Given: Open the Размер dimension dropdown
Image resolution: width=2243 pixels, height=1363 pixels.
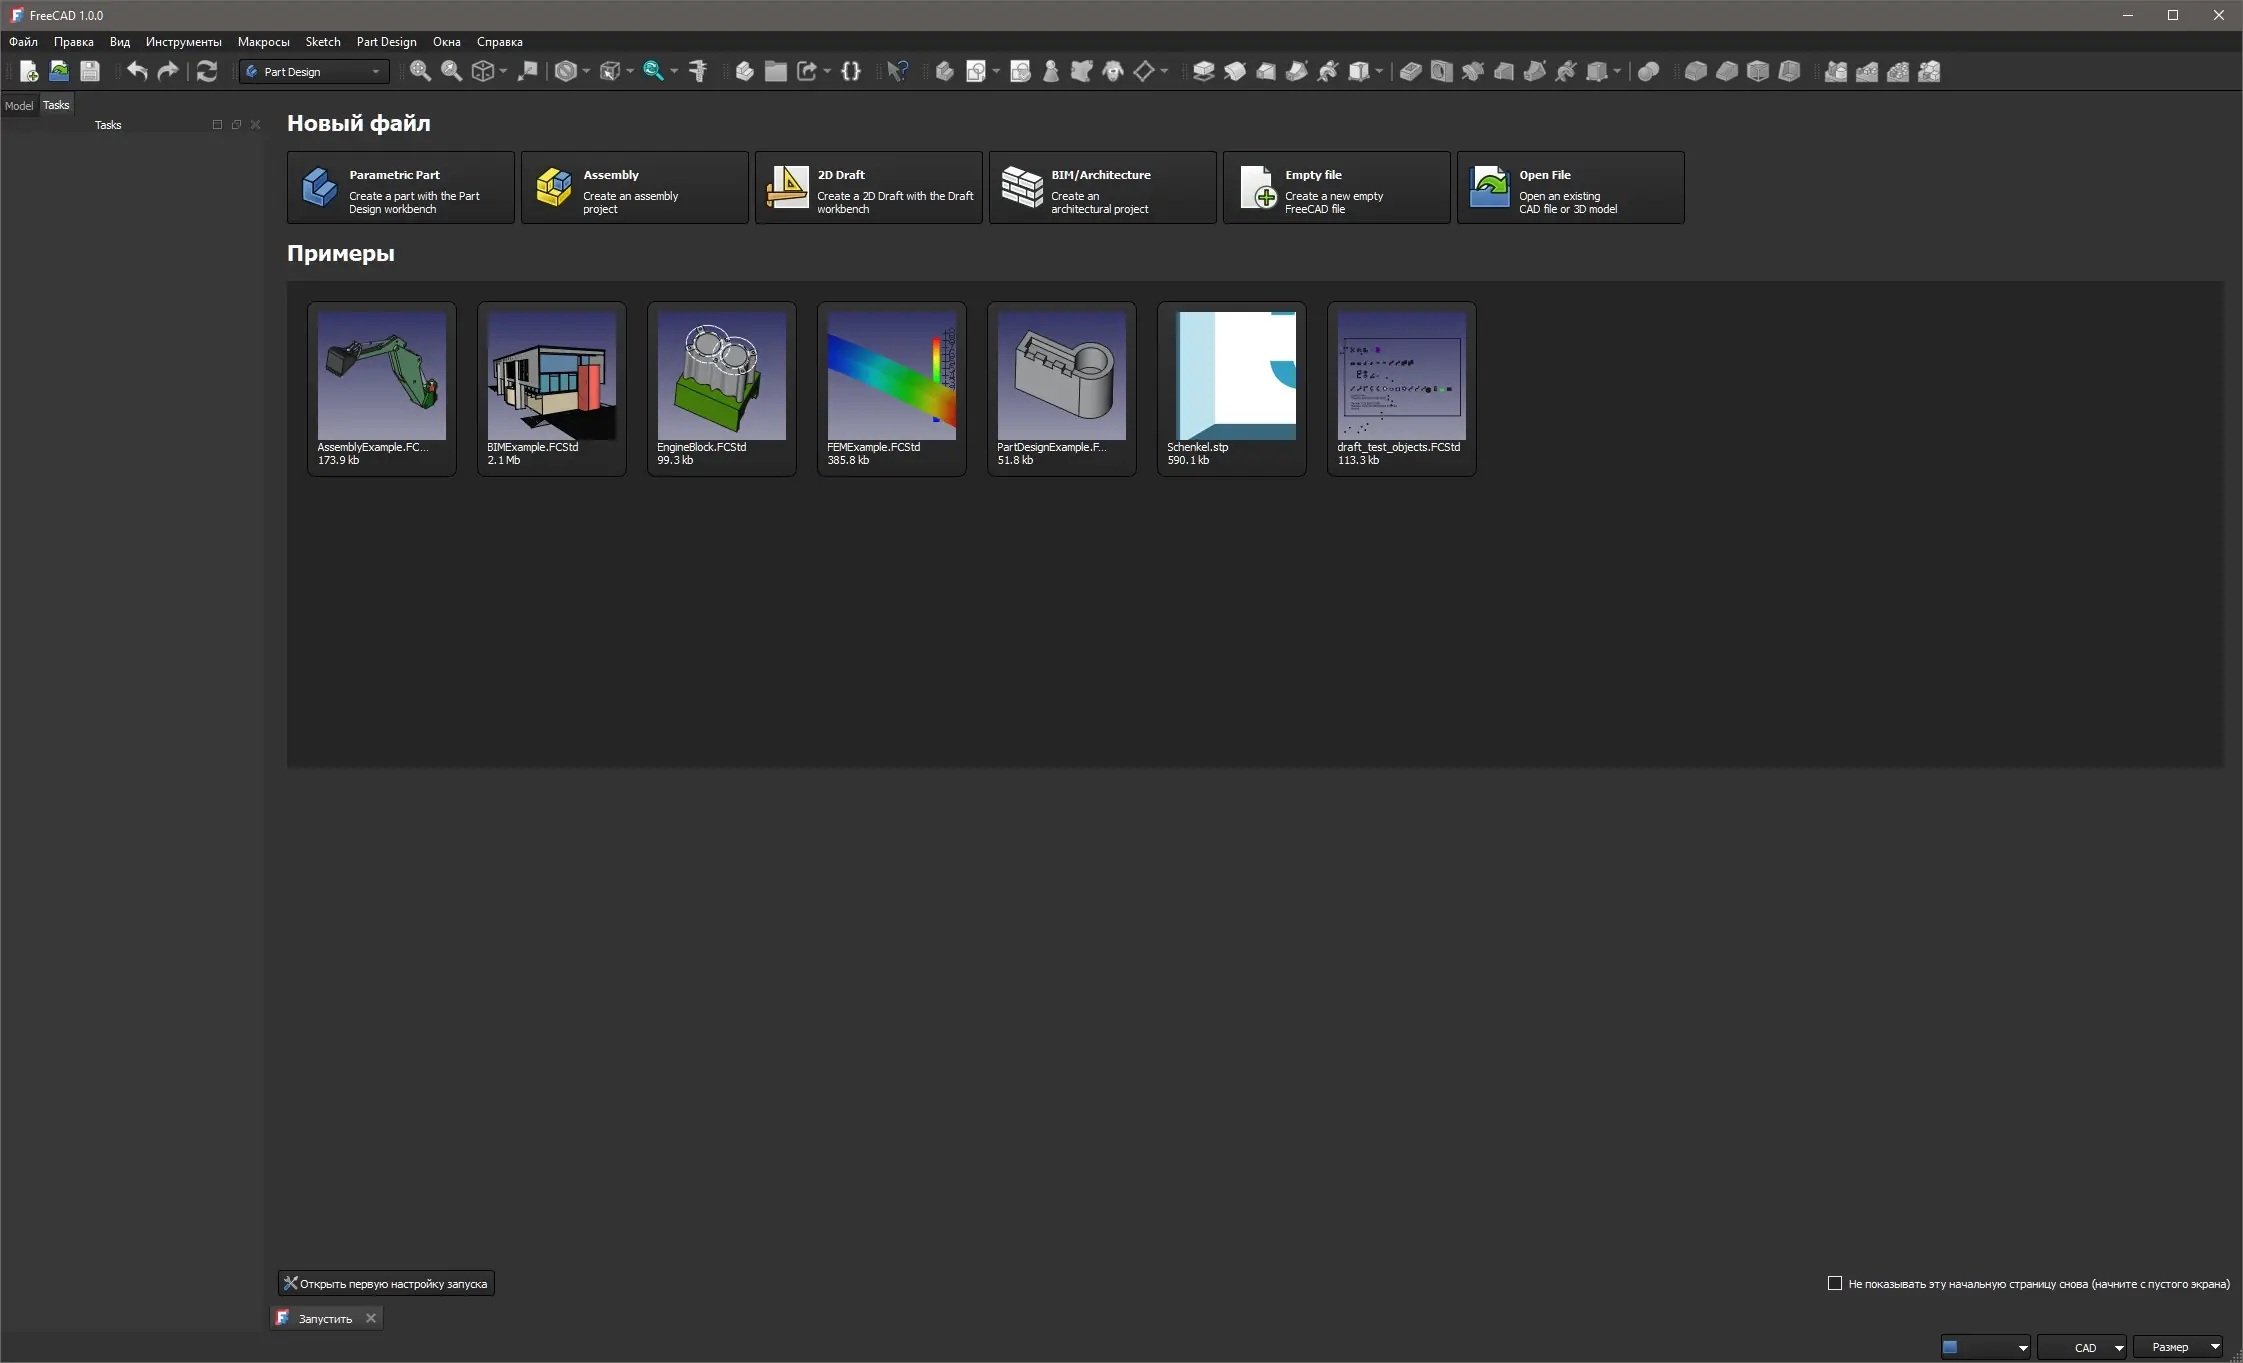Looking at the screenshot, I should click(x=2178, y=1347).
